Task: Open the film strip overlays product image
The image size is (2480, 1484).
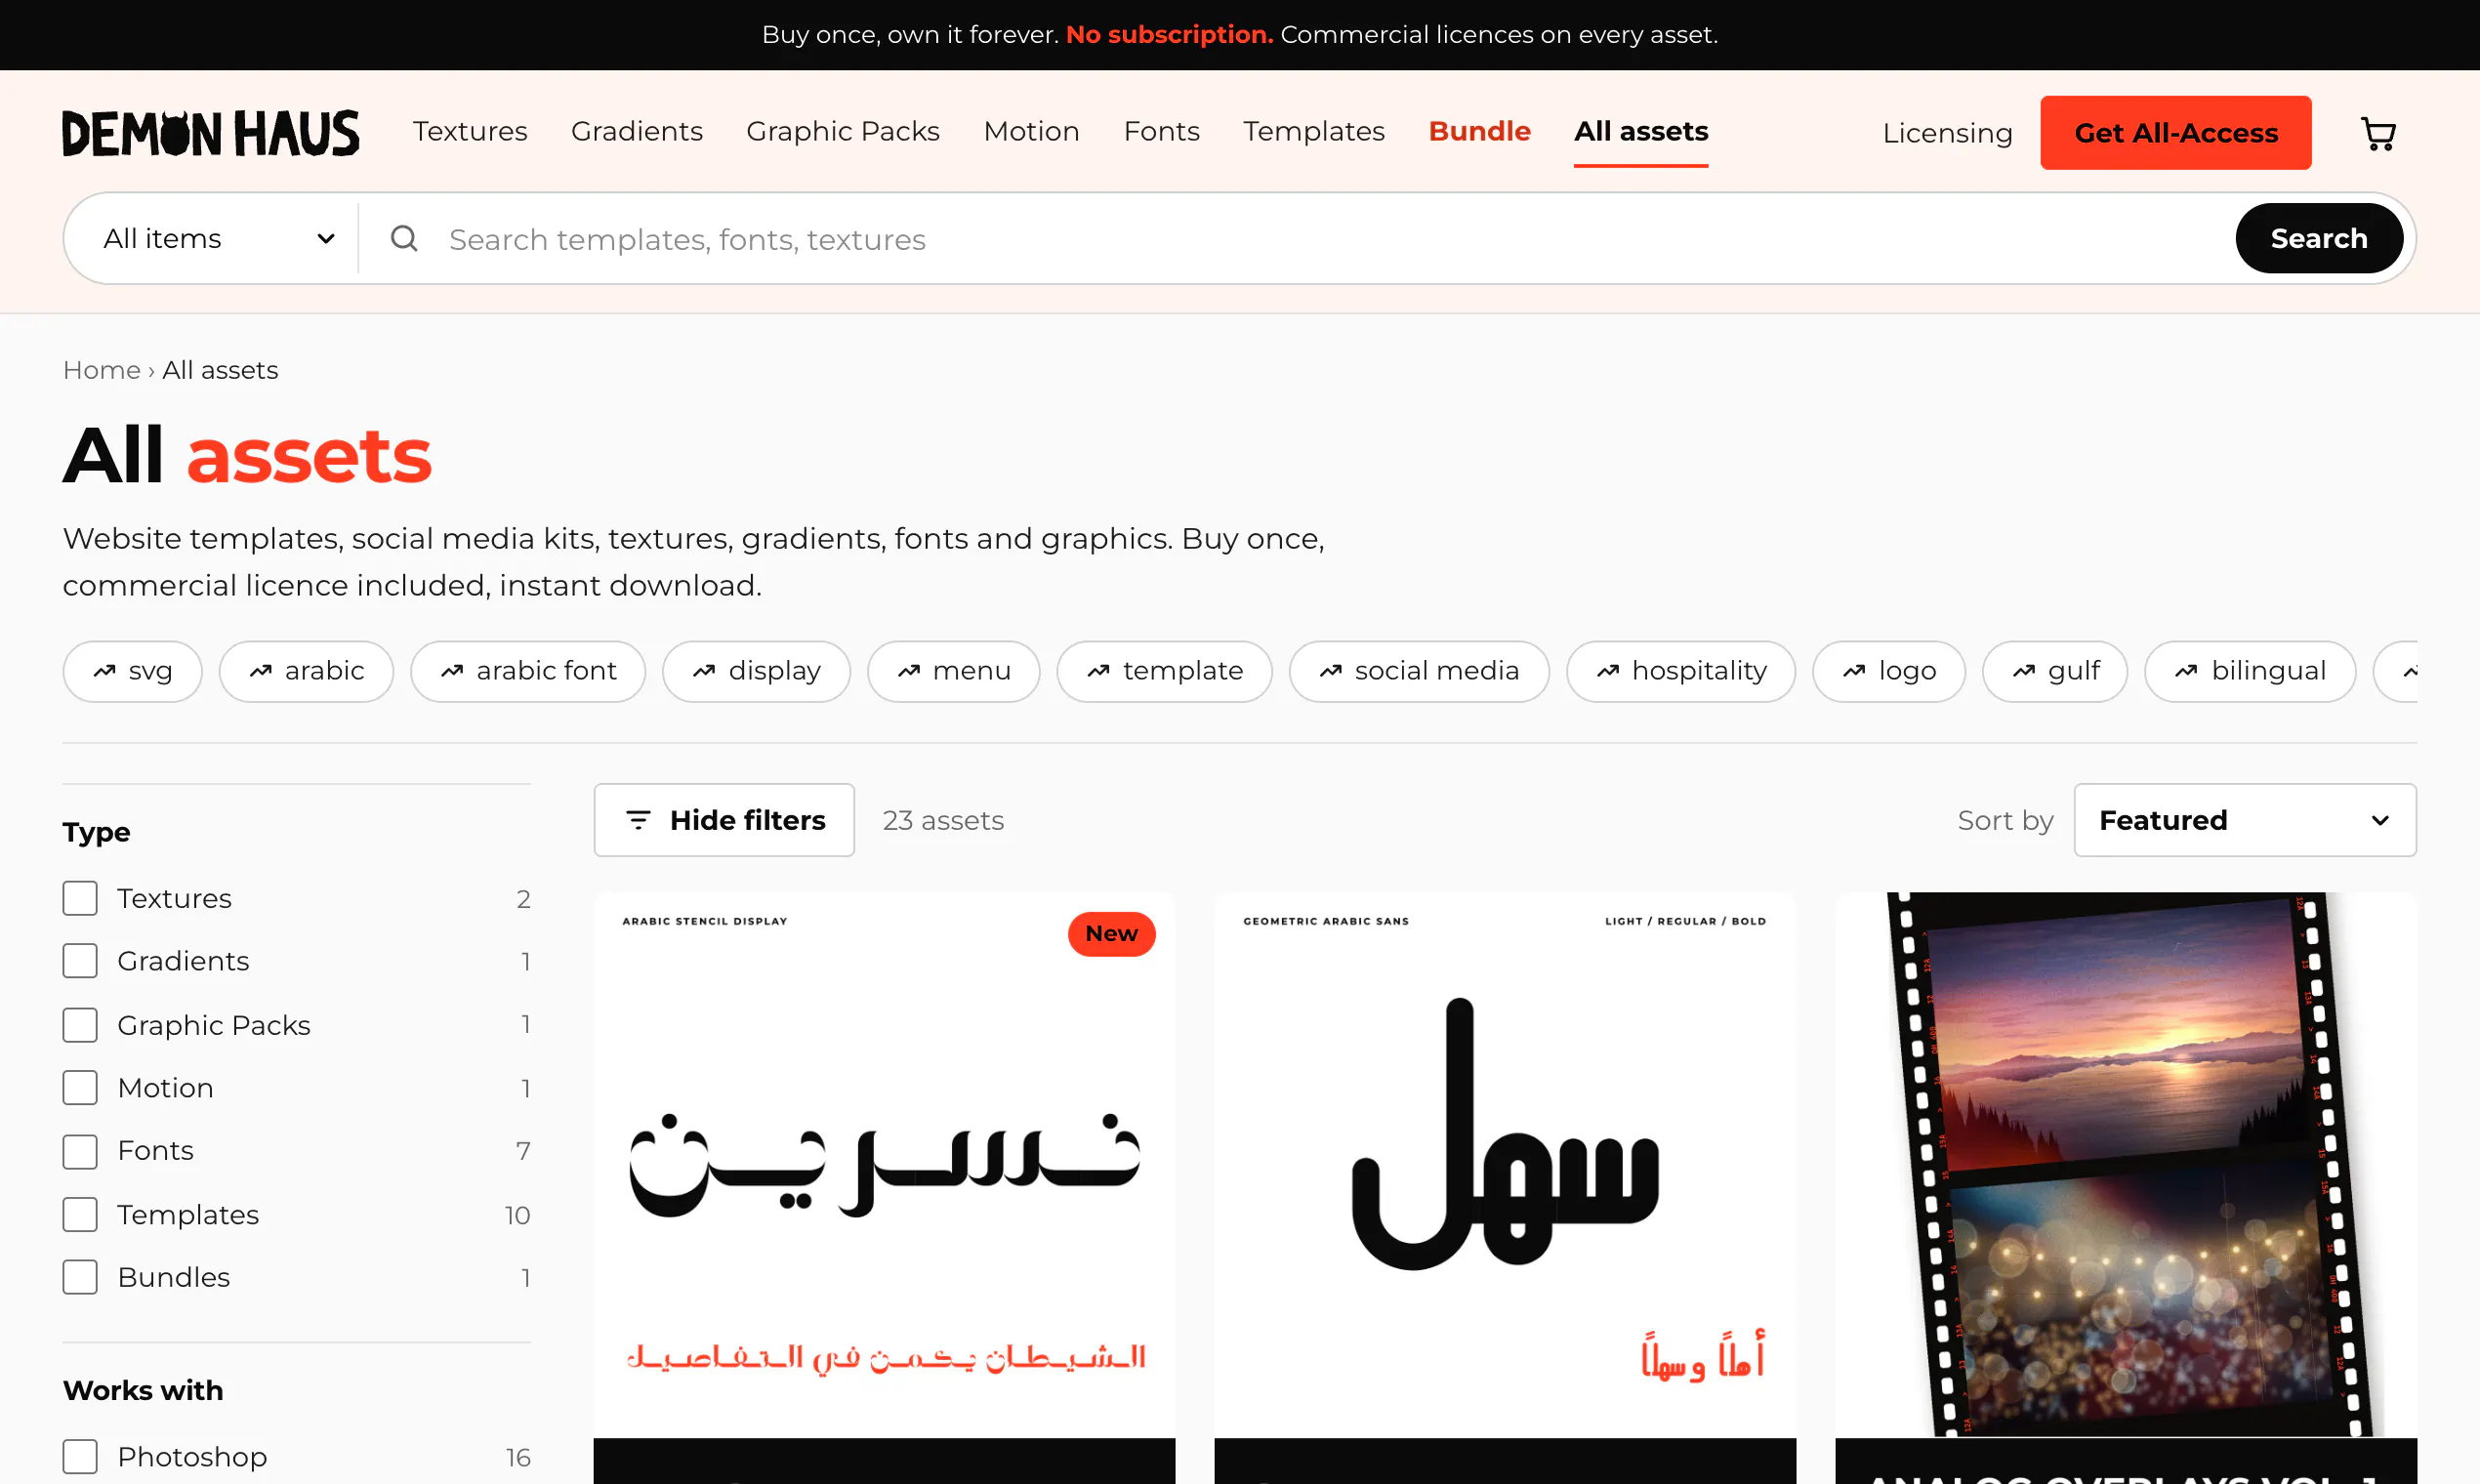Action: tap(2126, 1165)
